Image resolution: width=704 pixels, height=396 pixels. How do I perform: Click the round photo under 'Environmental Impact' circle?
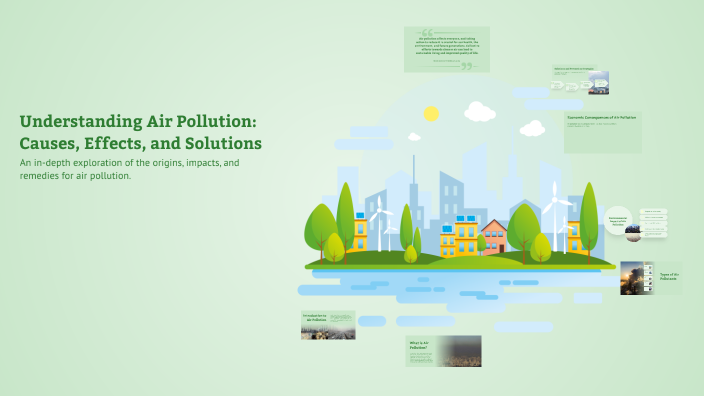coord(633,233)
